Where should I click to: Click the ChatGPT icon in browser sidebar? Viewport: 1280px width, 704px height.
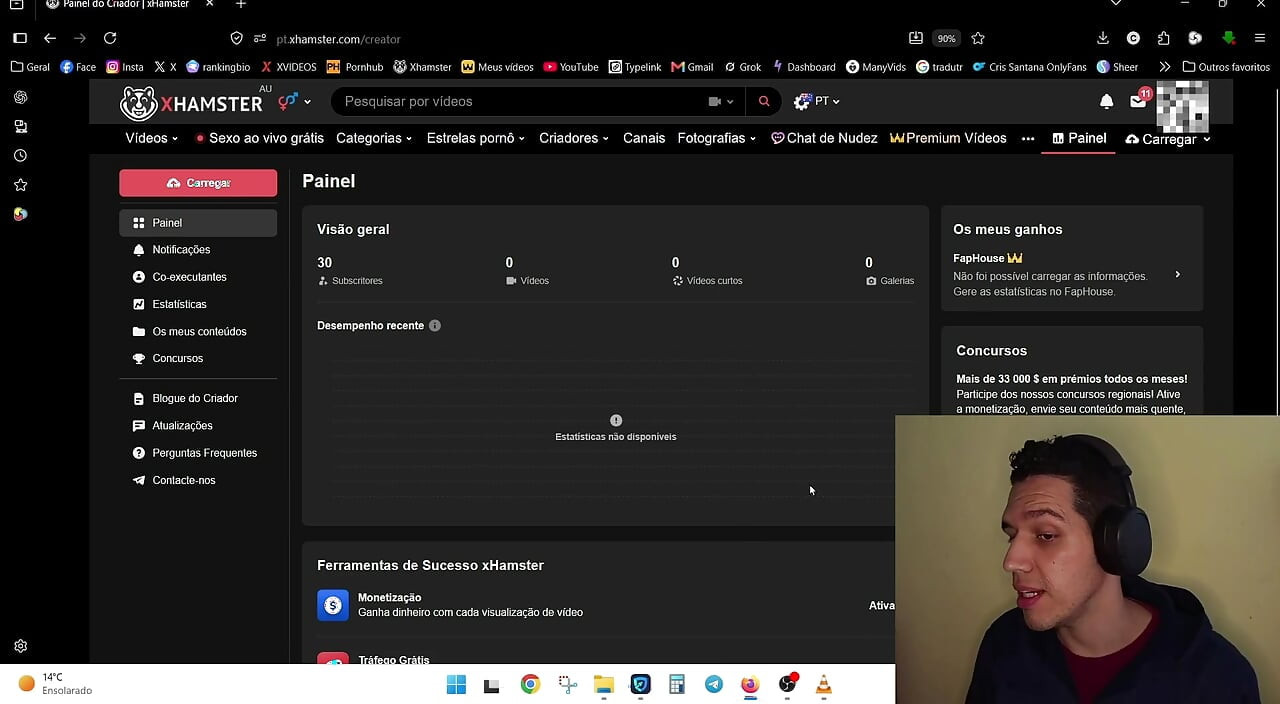[20, 97]
